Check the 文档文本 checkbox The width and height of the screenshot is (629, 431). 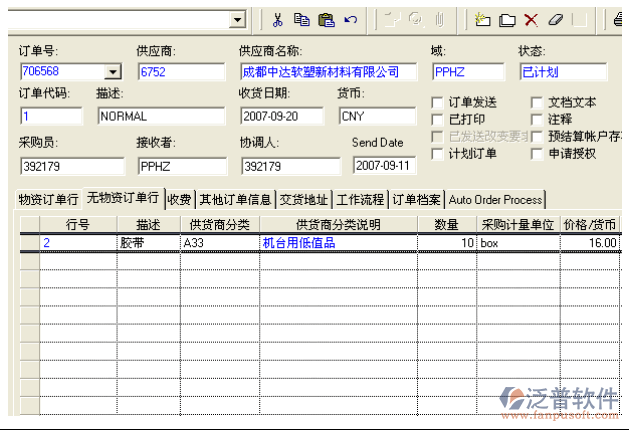pyautogui.click(x=537, y=102)
